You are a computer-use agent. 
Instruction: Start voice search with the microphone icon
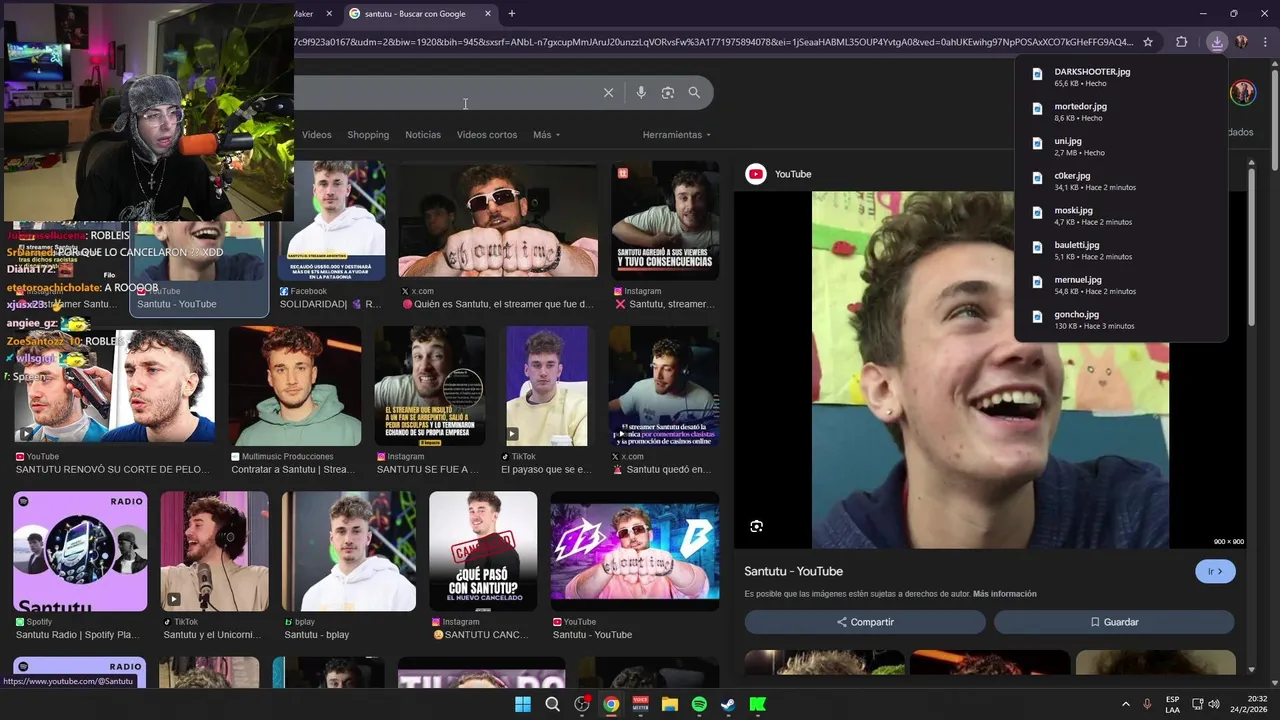point(641,93)
